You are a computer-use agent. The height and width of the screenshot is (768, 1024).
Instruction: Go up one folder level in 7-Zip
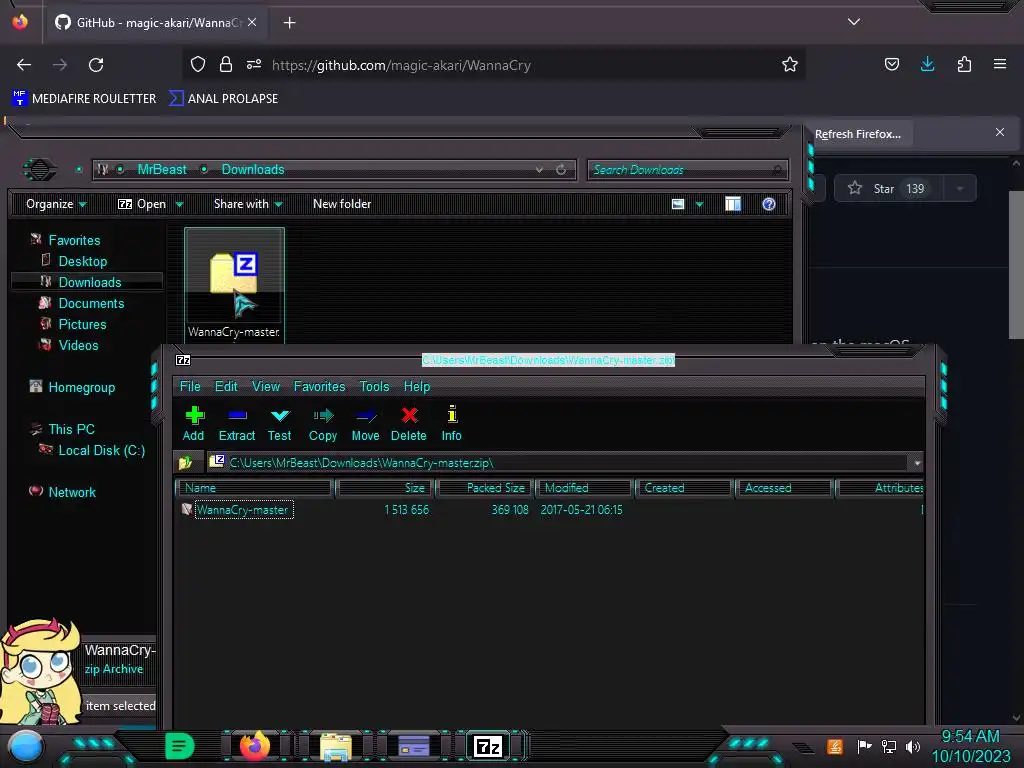pyautogui.click(x=185, y=462)
